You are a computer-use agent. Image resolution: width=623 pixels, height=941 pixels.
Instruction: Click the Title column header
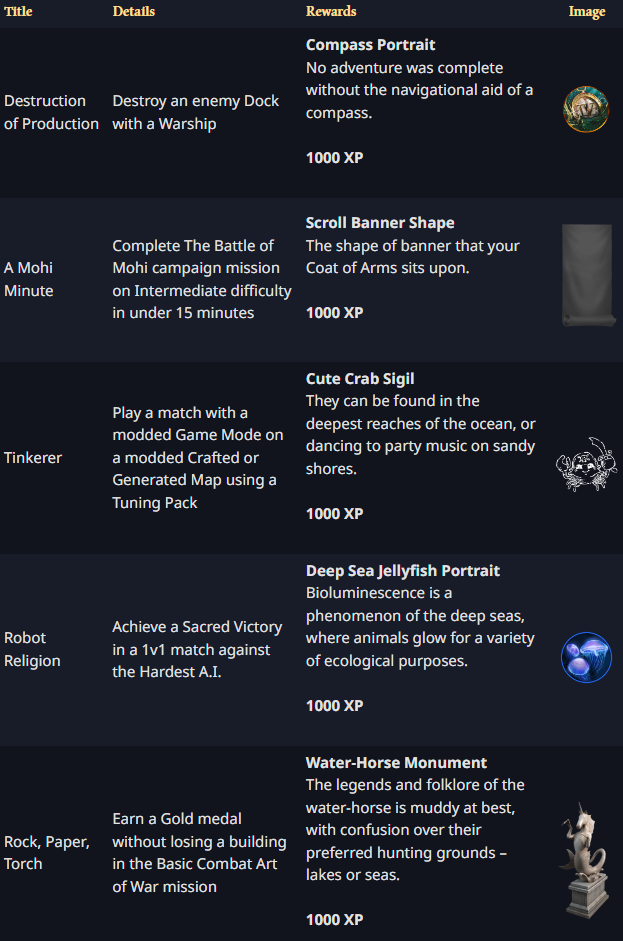(18, 12)
